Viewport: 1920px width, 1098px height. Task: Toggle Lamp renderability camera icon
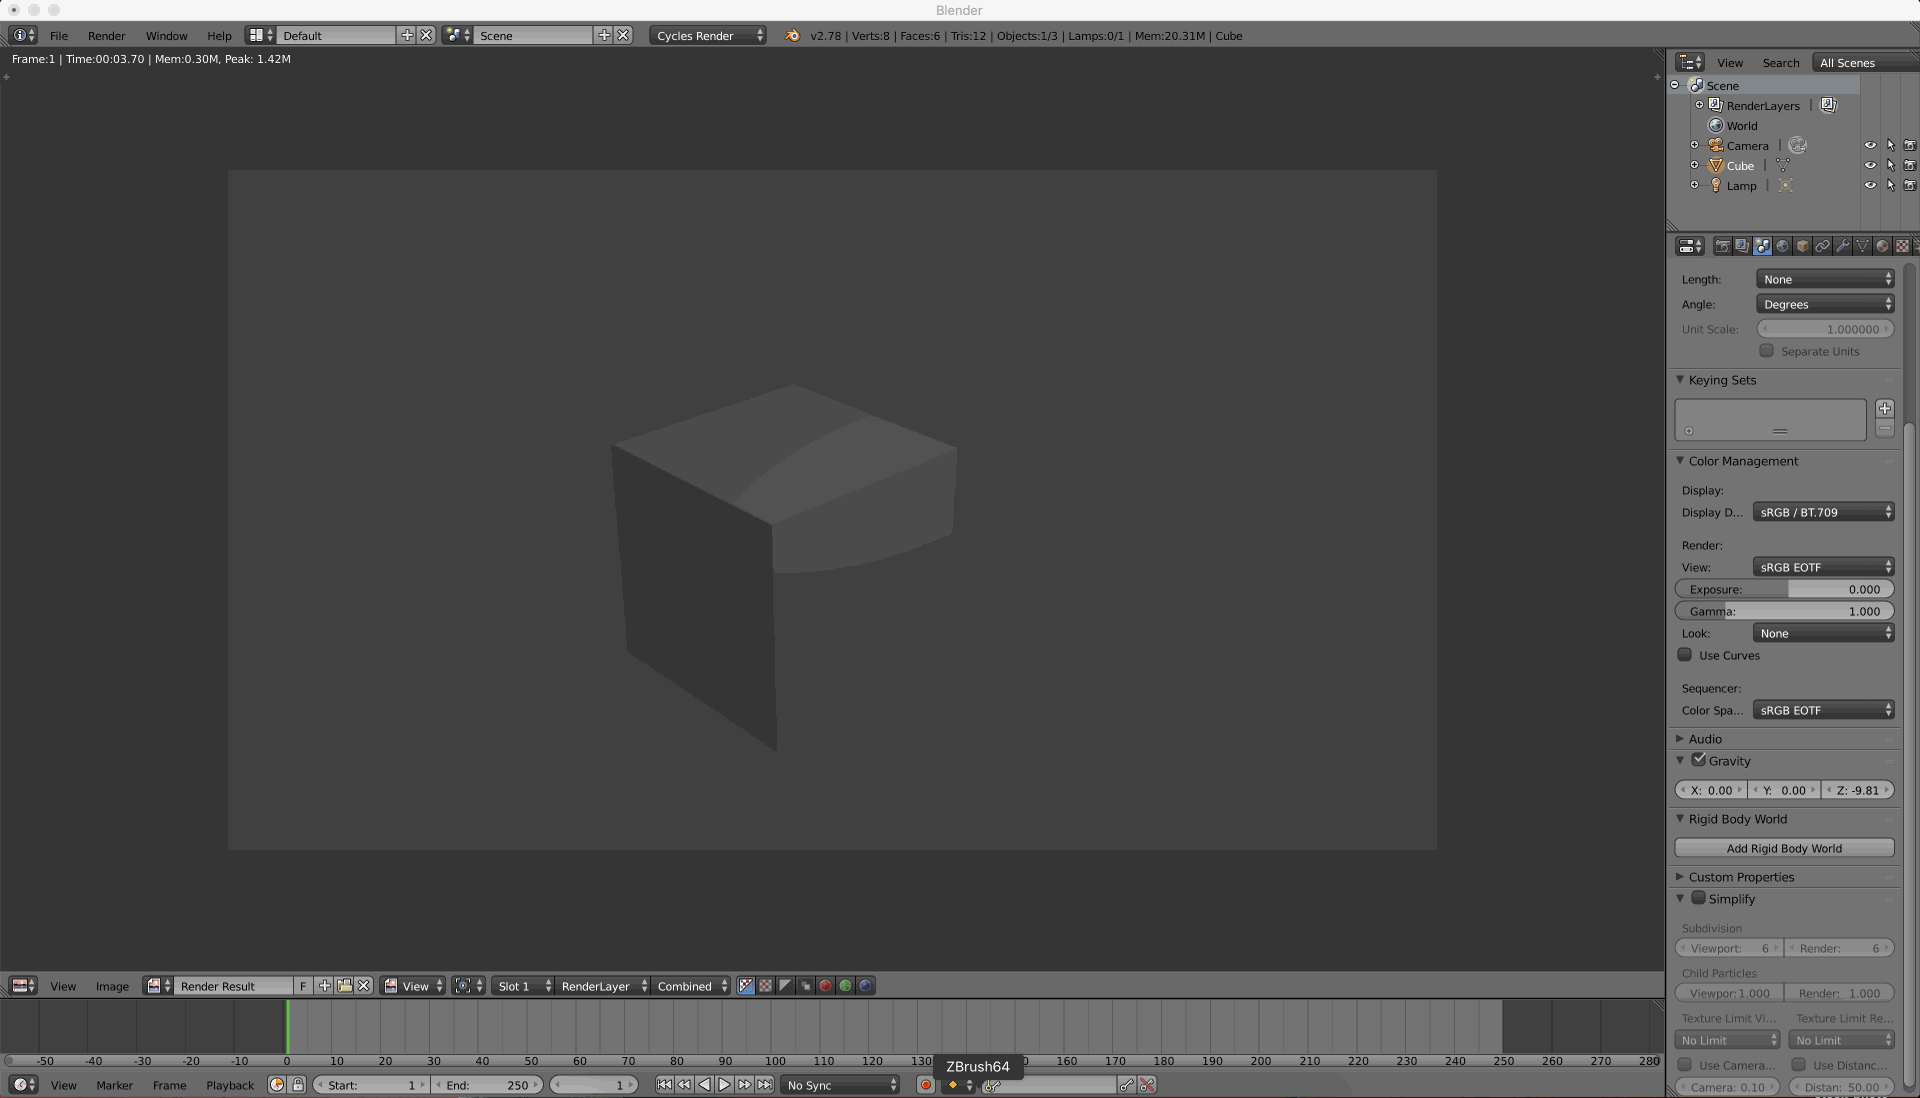(x=1910, y=185)
